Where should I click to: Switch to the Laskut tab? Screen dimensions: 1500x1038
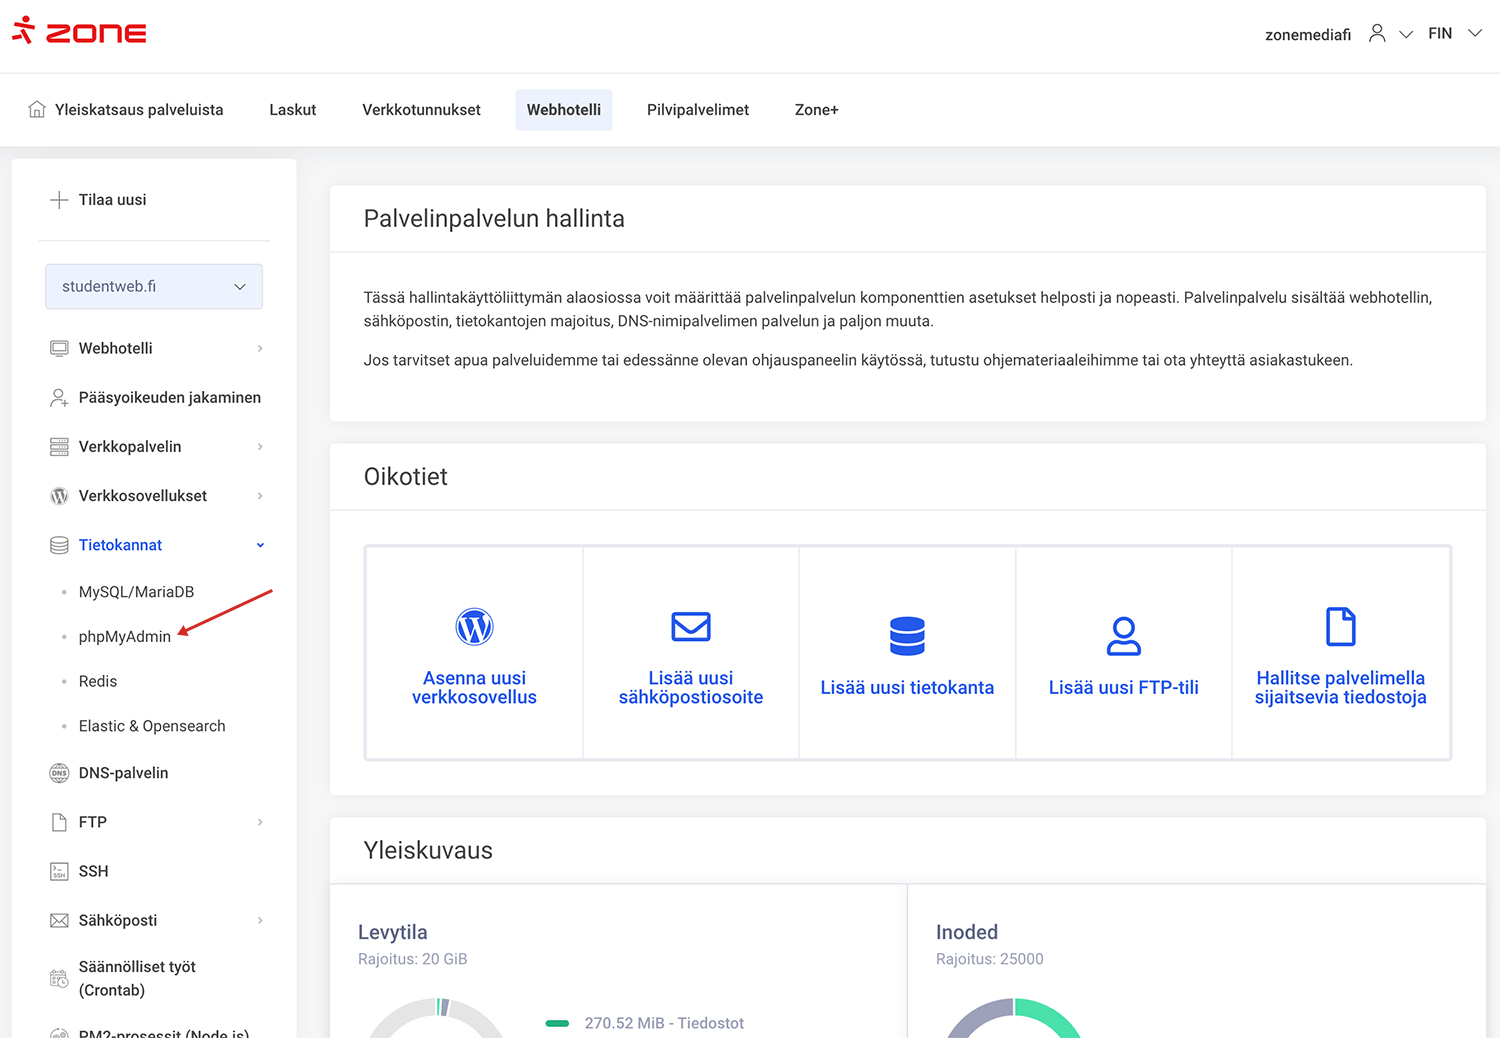click(x=292, y=110)
